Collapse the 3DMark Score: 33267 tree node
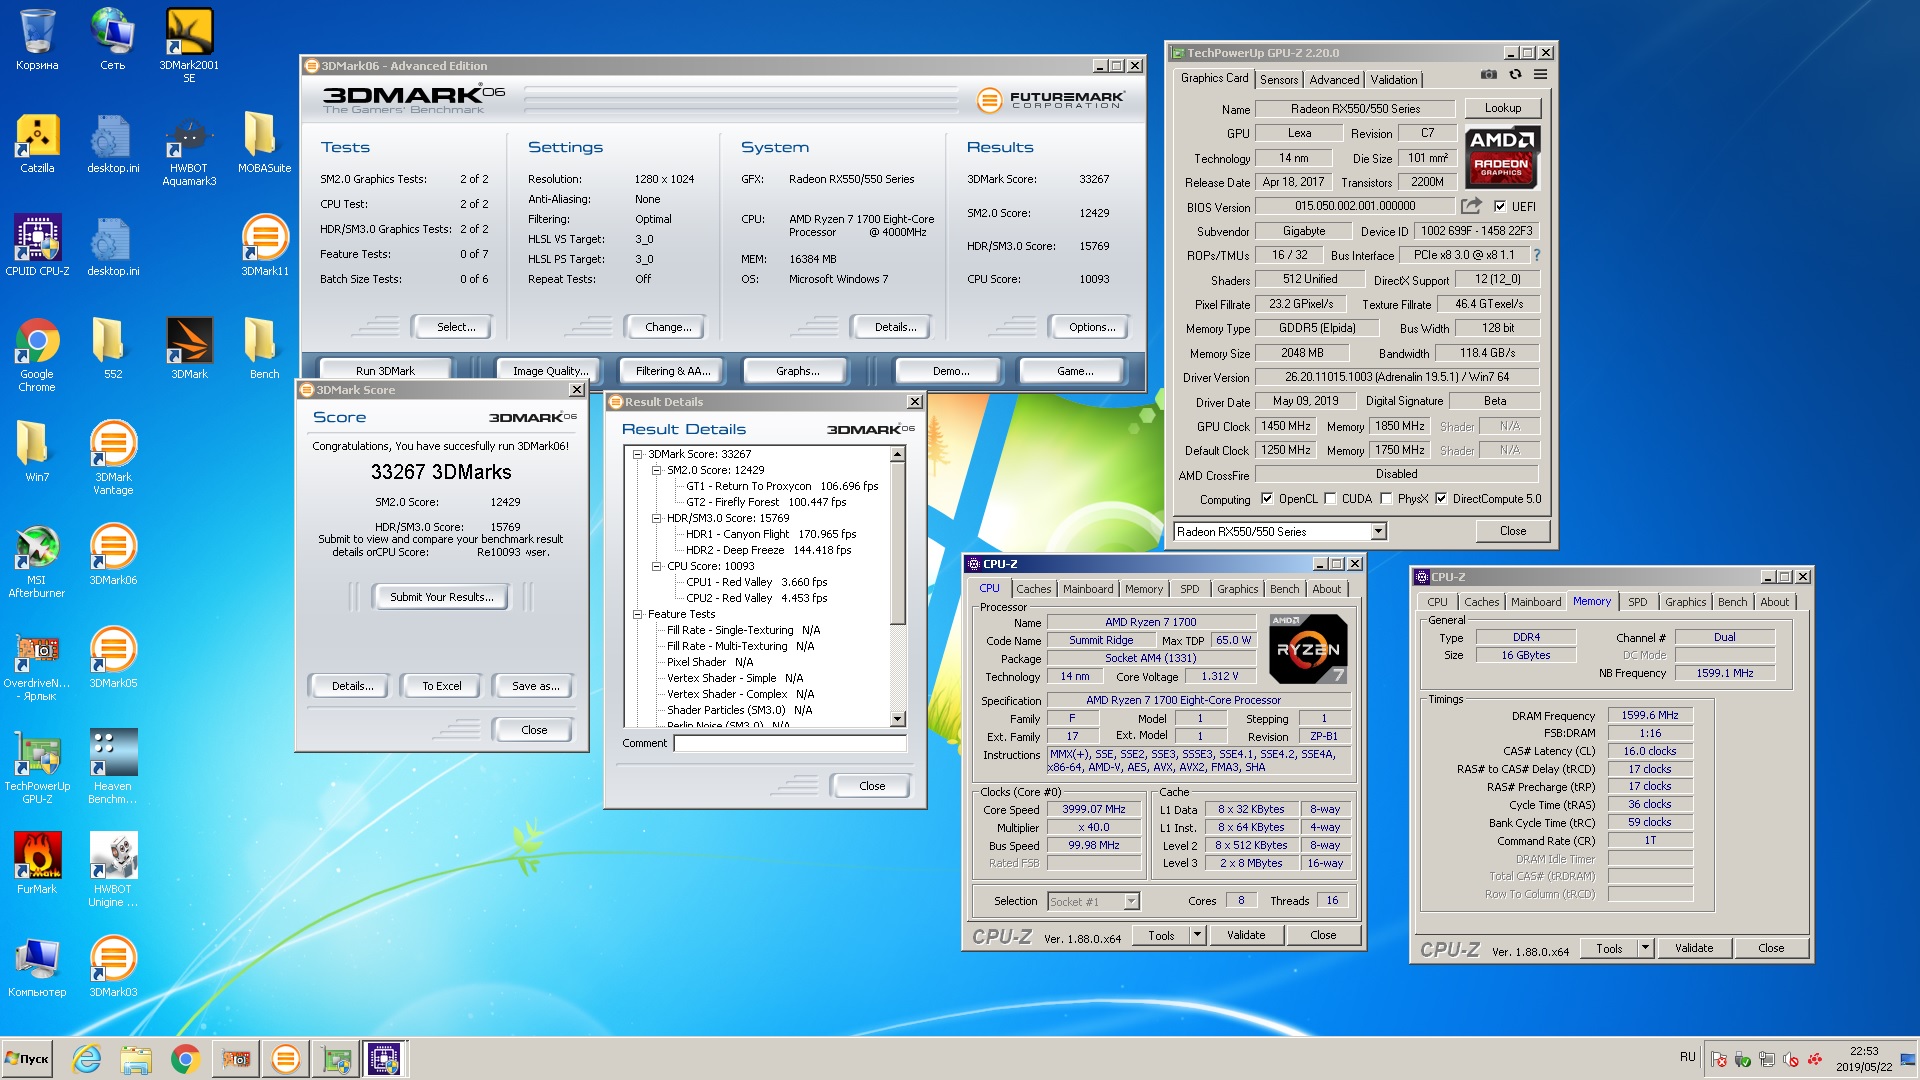Screen dimensions: 1920x1080 coord(637,454)
